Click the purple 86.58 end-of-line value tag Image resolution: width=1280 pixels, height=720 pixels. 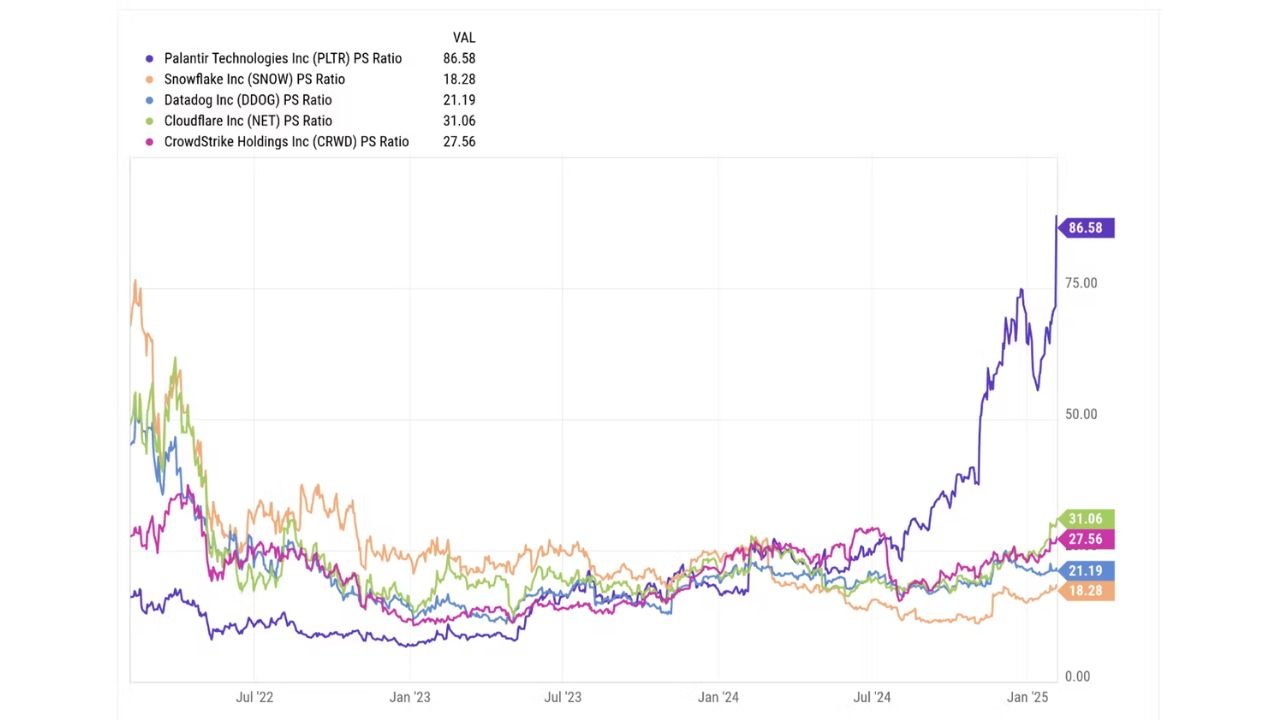point(1085,228)
